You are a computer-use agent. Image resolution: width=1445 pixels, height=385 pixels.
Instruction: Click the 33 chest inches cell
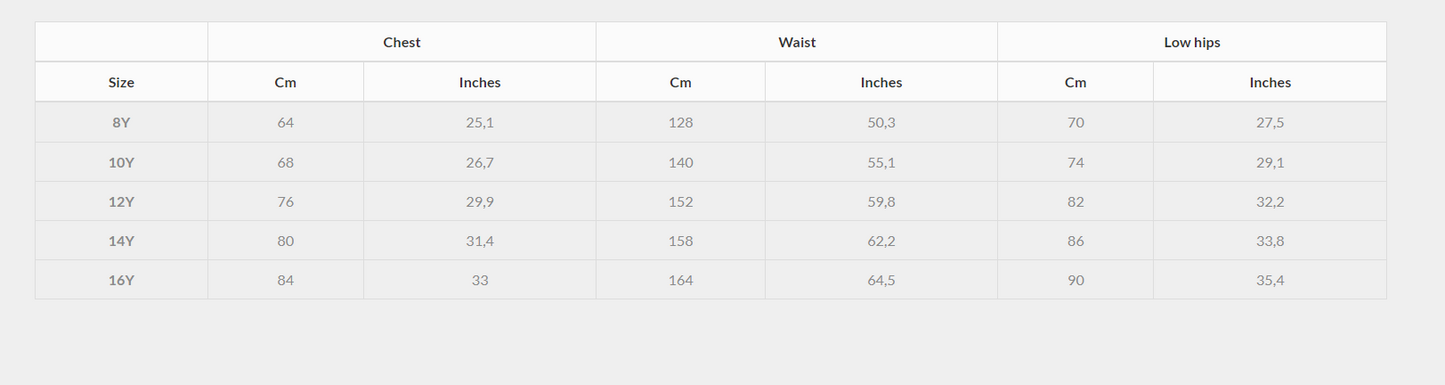tap(480, 280)
